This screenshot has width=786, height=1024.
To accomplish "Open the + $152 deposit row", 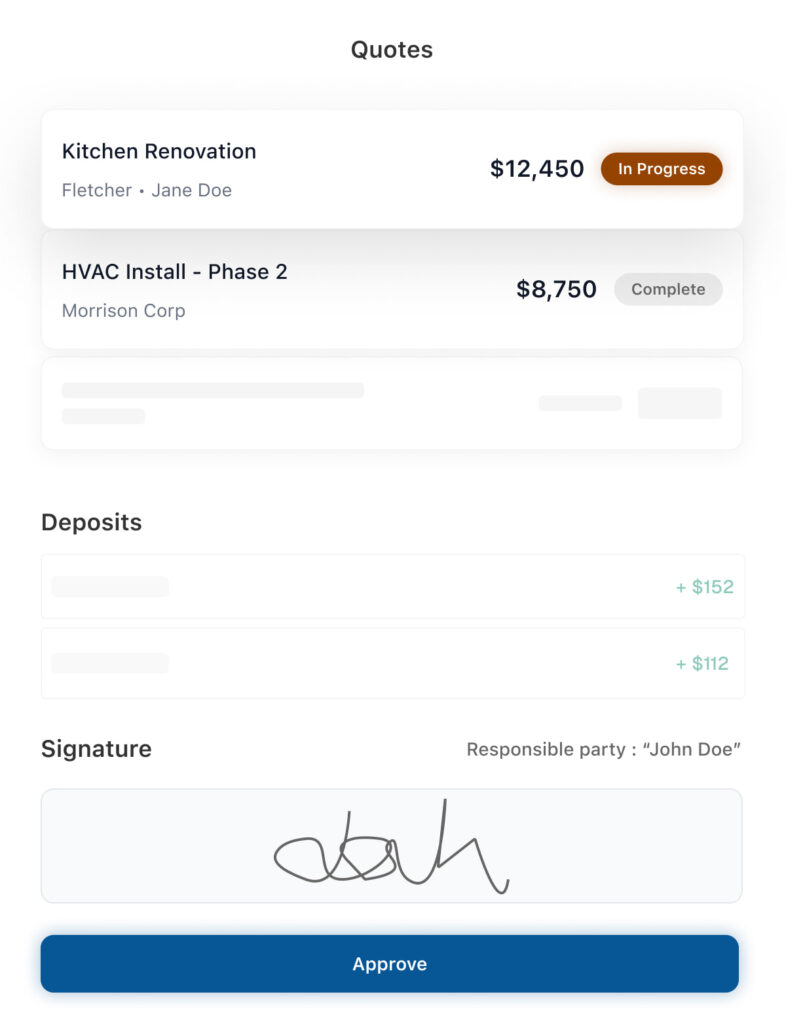I will tap(392, 587).
